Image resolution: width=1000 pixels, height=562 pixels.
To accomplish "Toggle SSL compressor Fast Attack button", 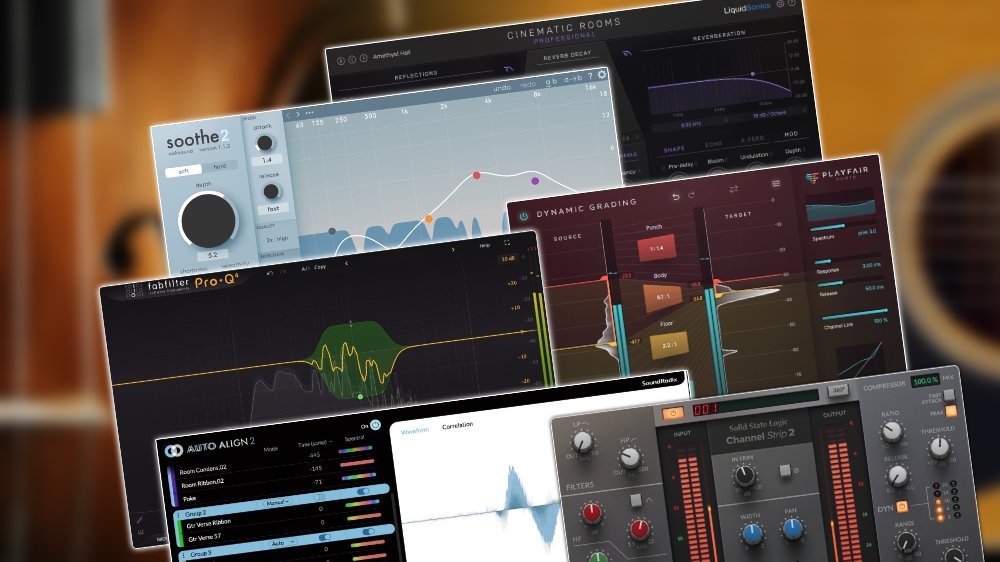I will [x=949, y=394].
